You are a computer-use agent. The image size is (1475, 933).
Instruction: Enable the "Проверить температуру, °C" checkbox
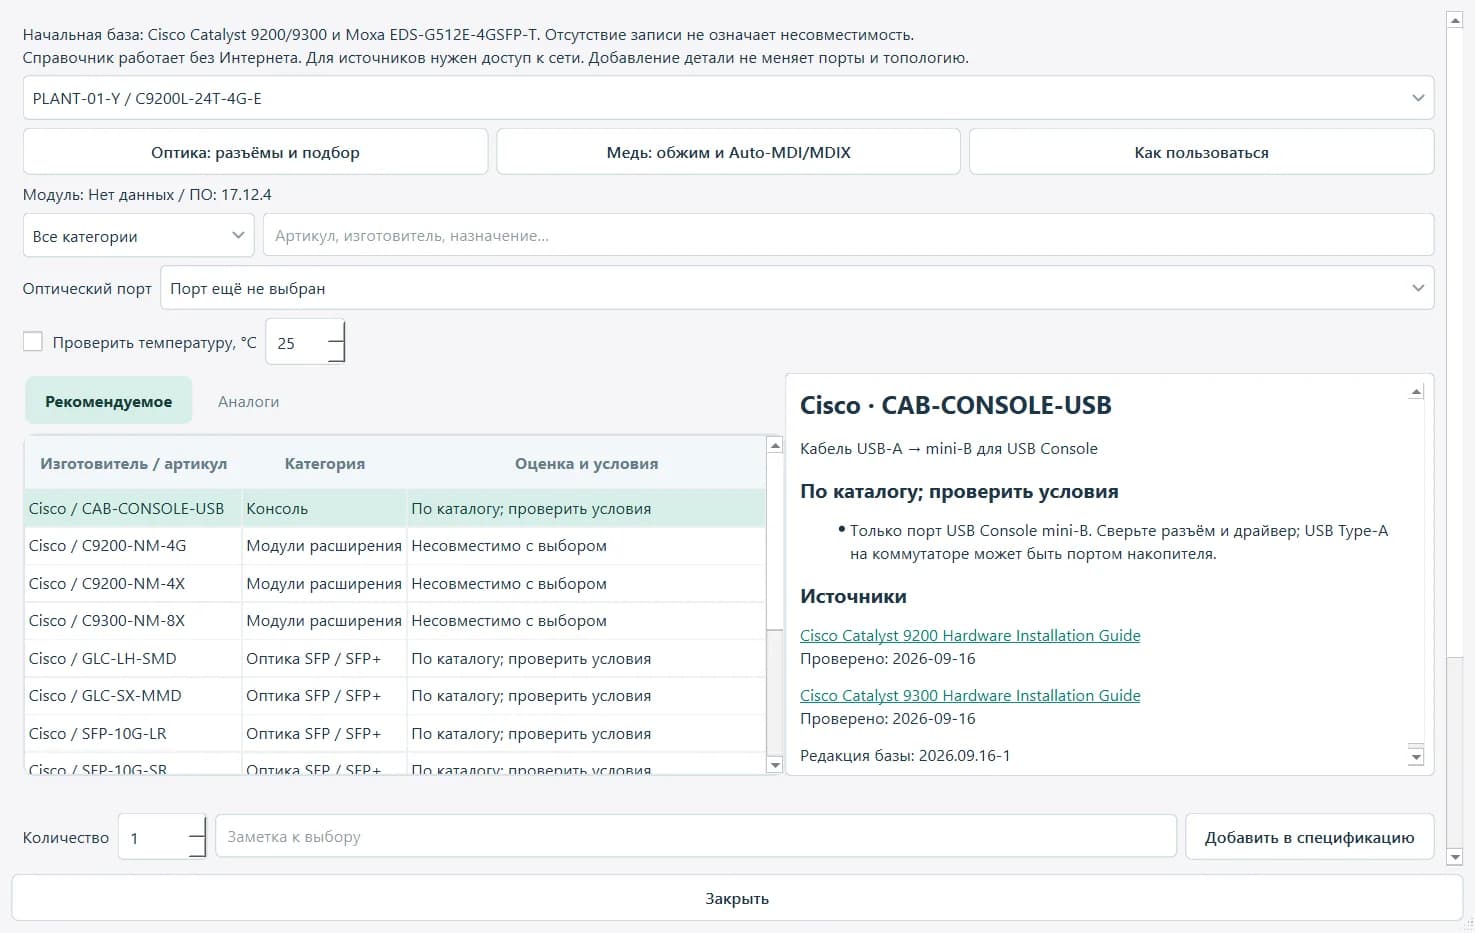coord(33,342)
